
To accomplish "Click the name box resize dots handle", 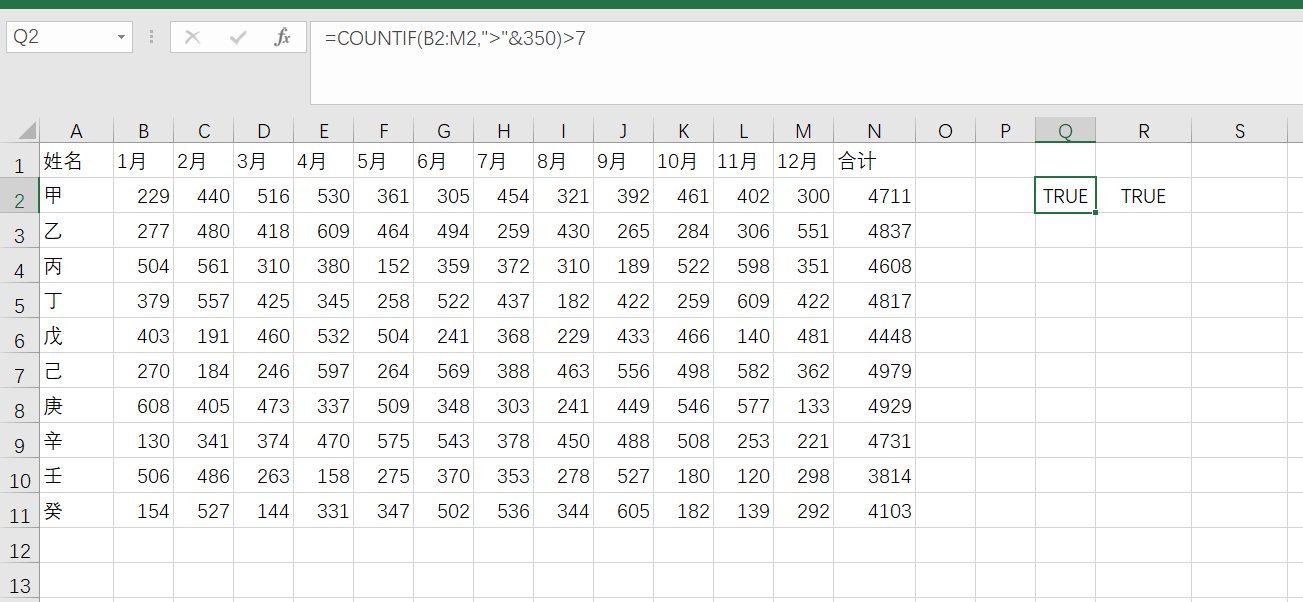I will (x=152, y=38).
